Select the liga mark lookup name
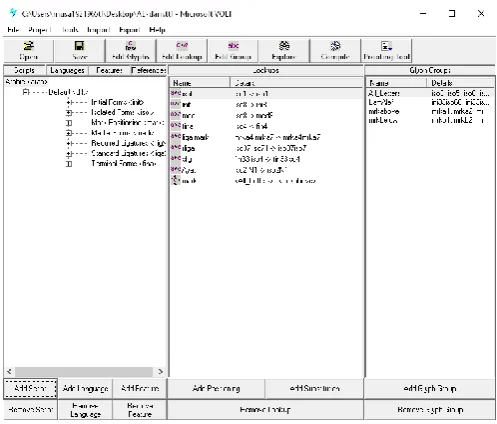 click(195, 137)
